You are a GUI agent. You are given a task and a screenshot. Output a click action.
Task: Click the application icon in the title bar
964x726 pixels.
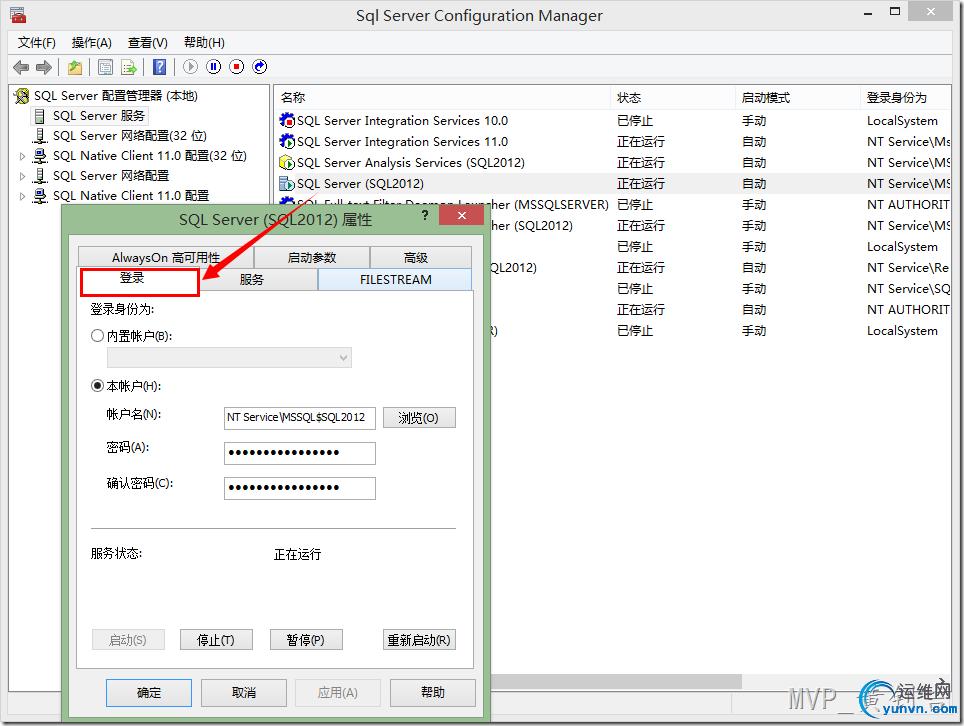click(18, 15)
